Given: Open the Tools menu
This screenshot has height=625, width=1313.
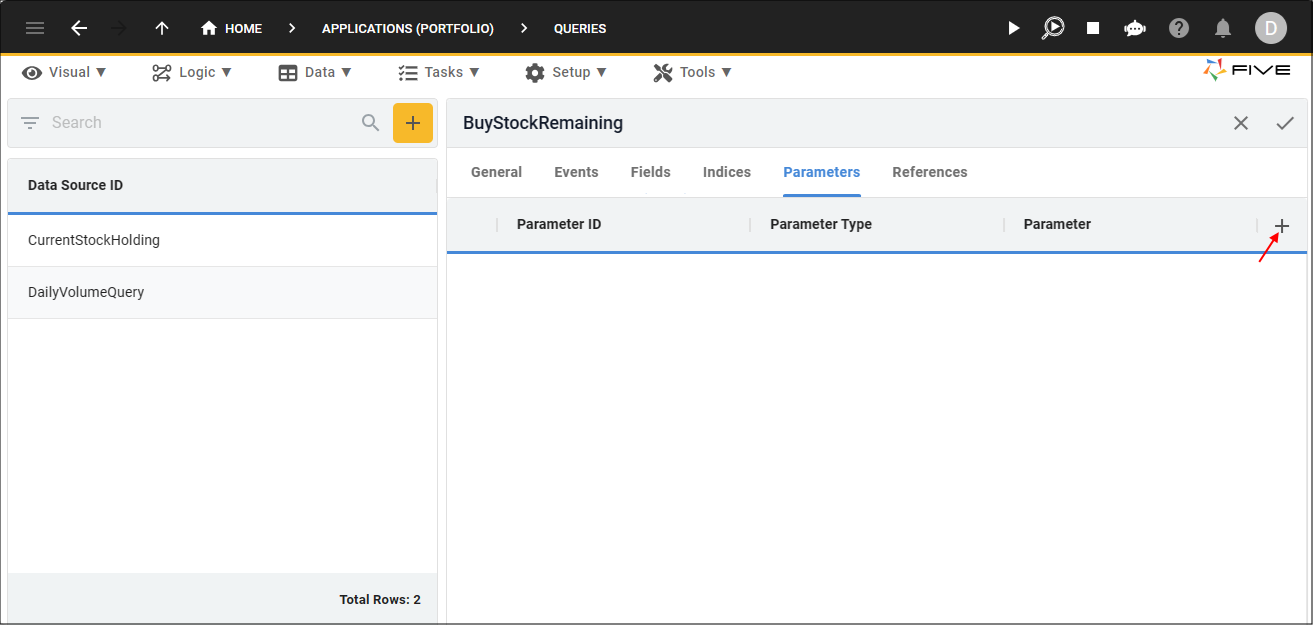Looking at the screenshot, I should (x=692, y=72).
